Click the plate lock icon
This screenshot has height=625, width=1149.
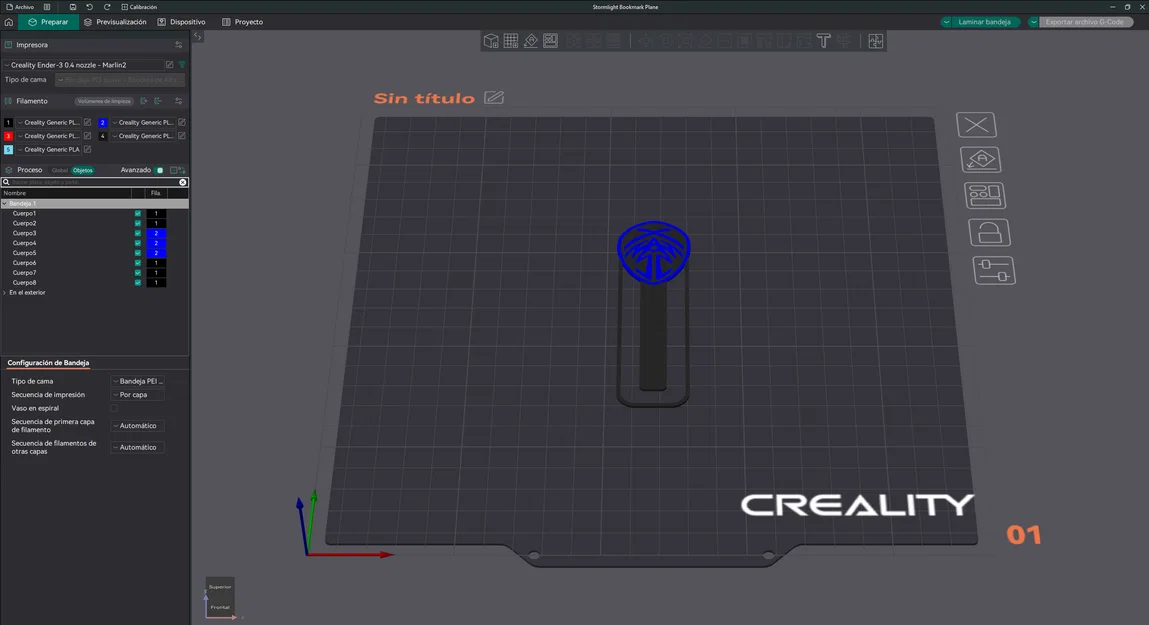point(989,233)
